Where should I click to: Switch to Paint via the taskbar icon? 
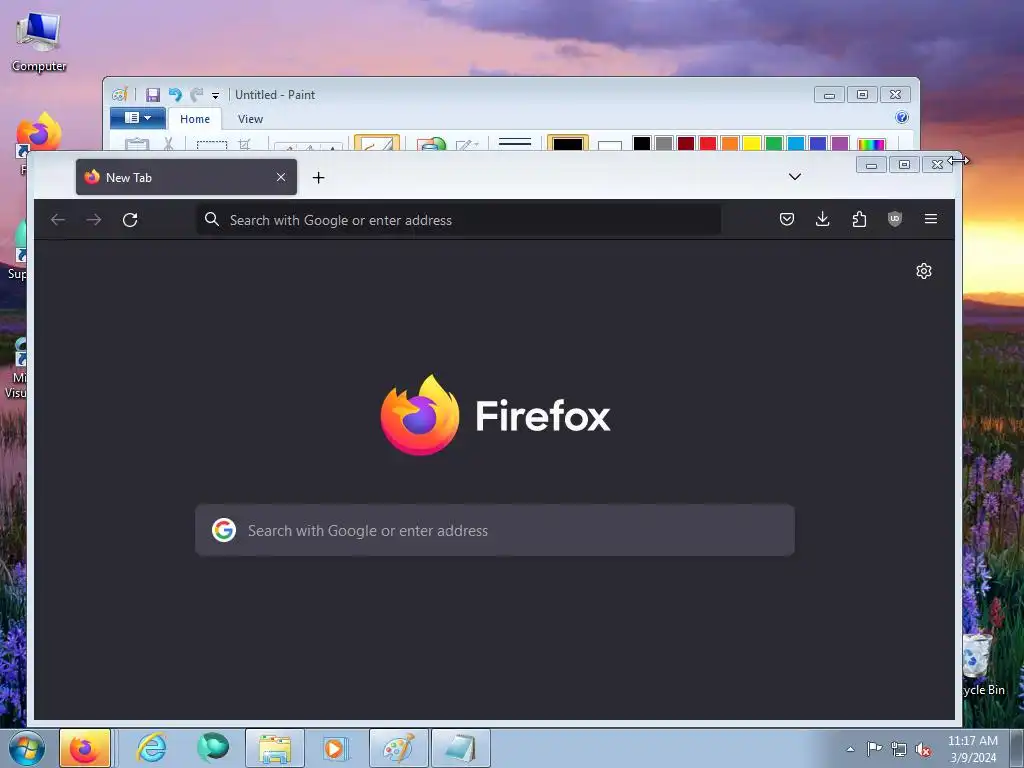coord(399,748)
